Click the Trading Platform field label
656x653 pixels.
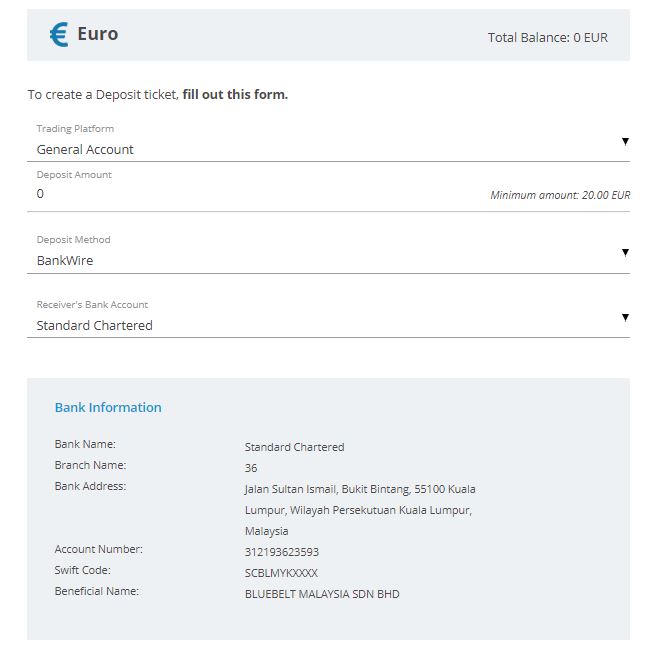click(x=75, y=129)
